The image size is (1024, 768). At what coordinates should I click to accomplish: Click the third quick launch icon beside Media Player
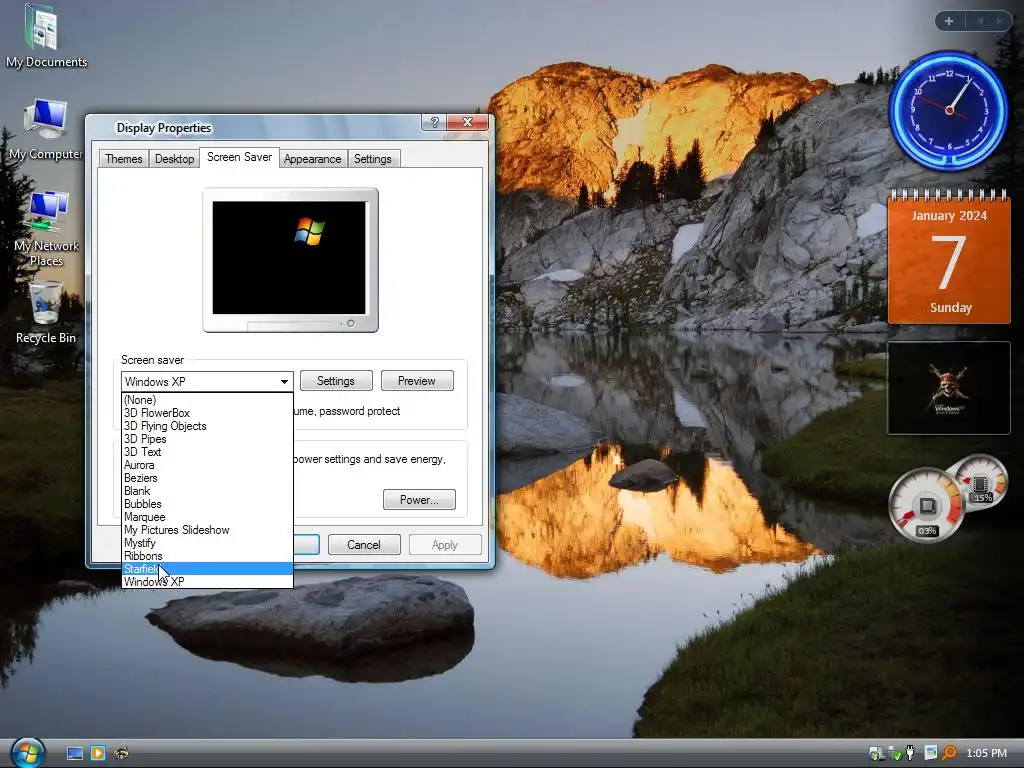pos(121,753)
